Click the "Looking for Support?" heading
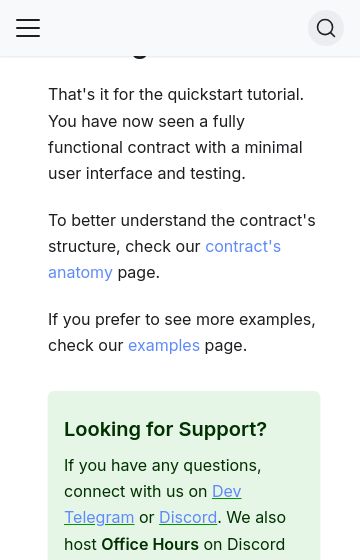Screen dimensions: 360x560 pos(165,429)
